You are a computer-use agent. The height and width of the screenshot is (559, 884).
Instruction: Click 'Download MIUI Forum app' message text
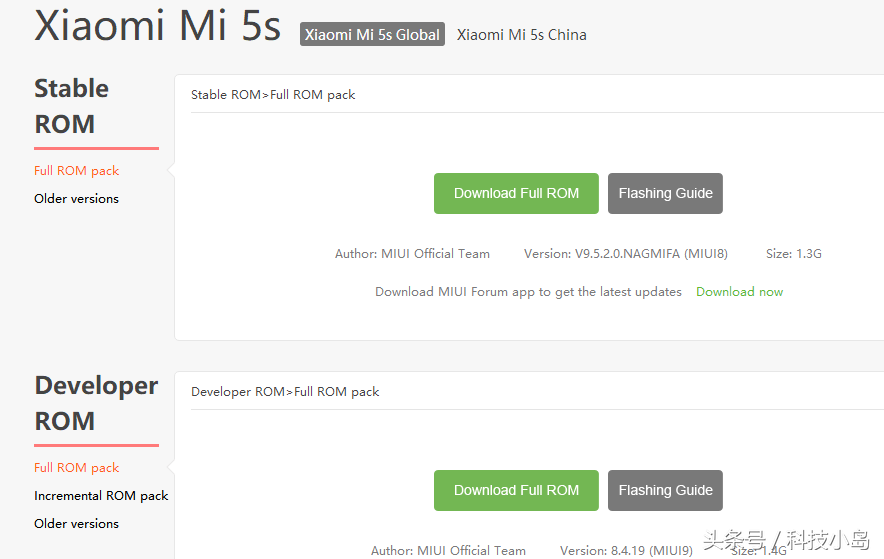(x=528, y=292)
